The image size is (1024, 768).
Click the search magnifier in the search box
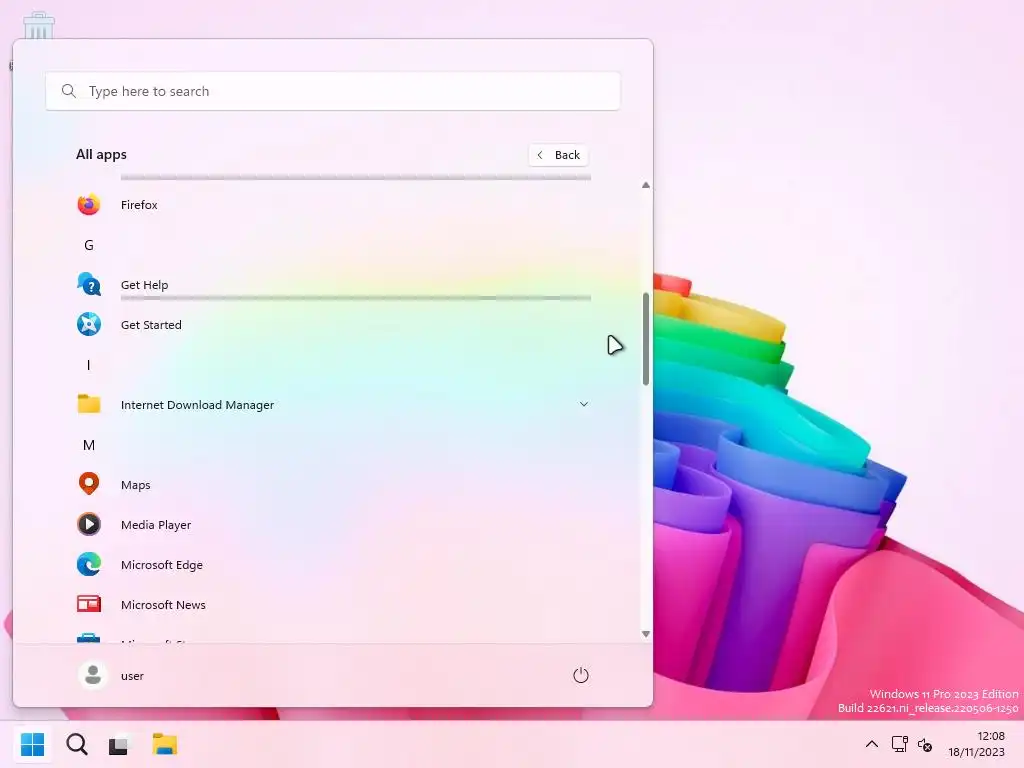click(x=69, y=91)
